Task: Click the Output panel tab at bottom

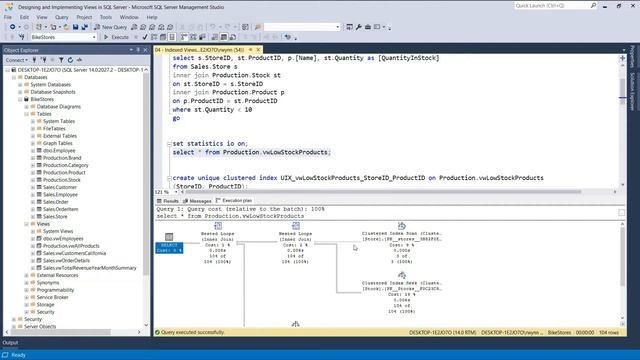Action: pos(10,343)
